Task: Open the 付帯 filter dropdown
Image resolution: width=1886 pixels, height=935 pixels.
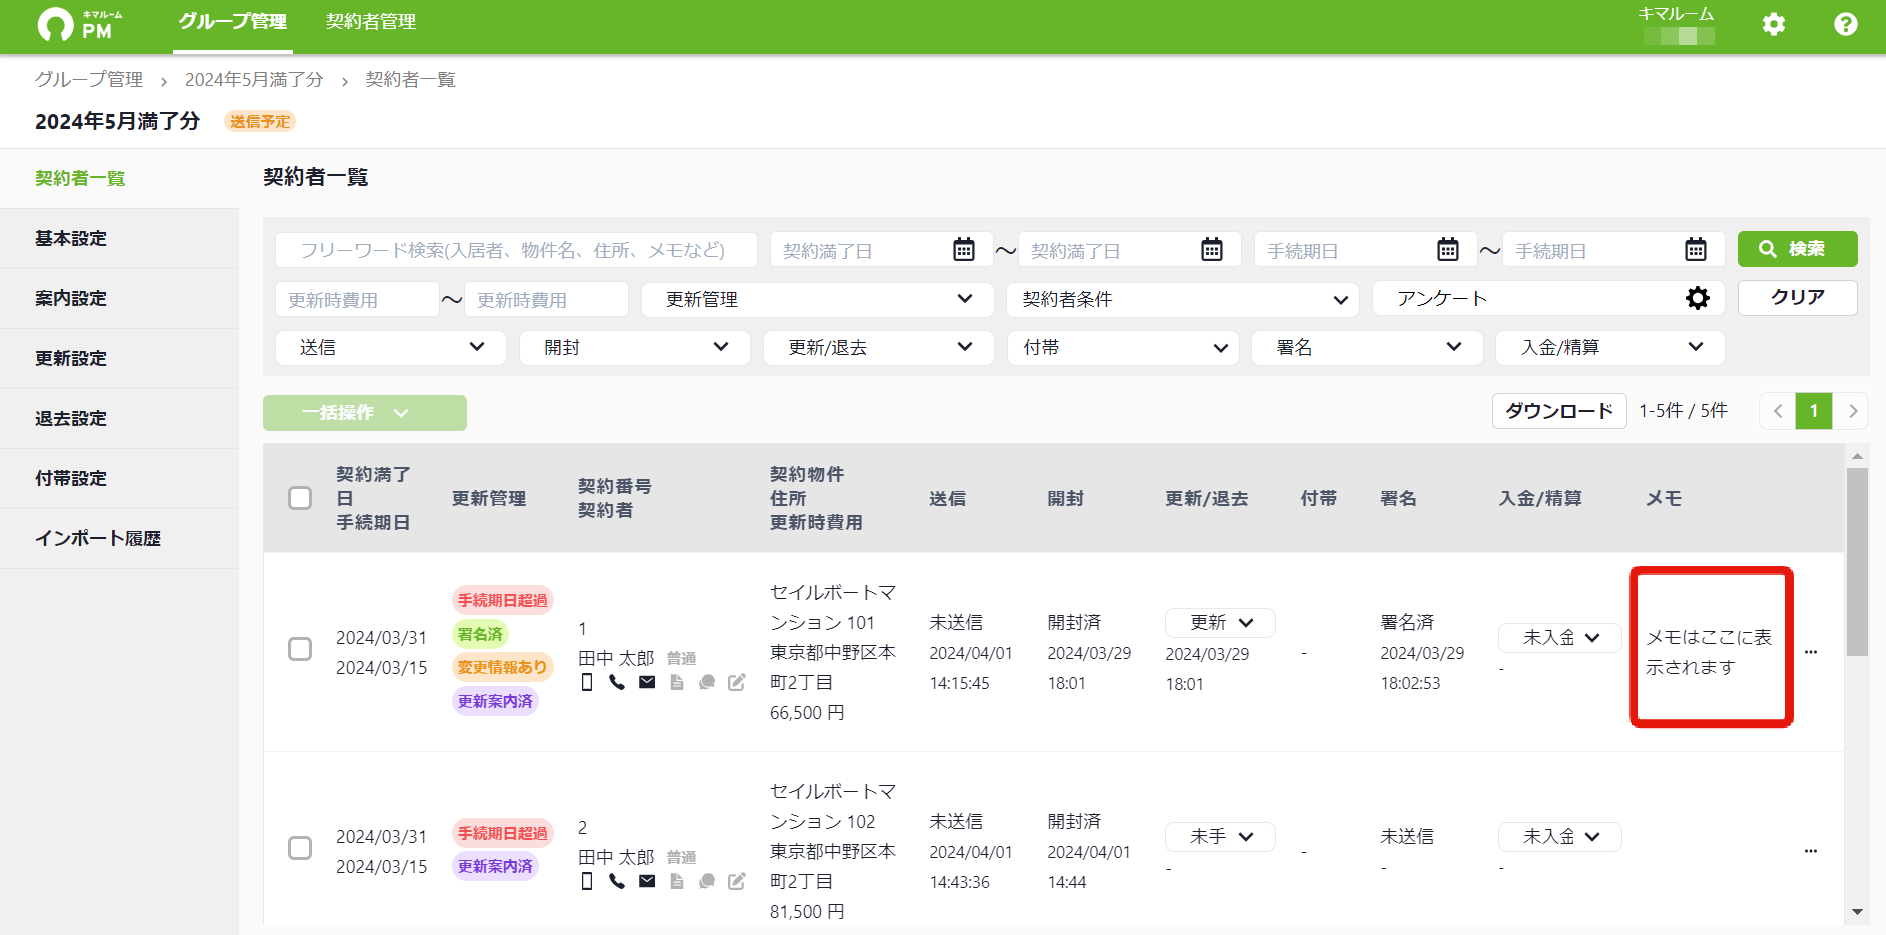Action: pyautogui.click(x=1123, y=347)
